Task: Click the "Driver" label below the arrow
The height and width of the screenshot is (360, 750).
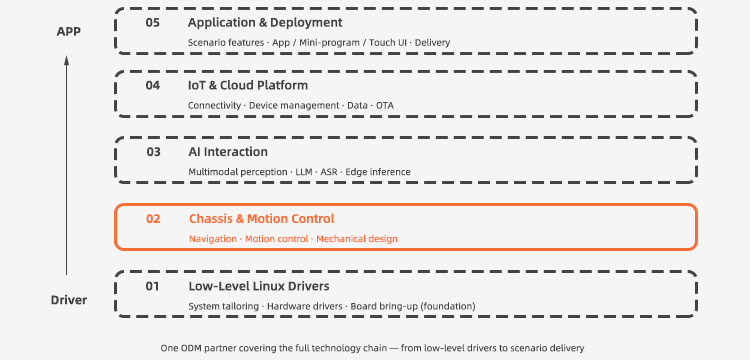Action: click(x=69, y=300)
